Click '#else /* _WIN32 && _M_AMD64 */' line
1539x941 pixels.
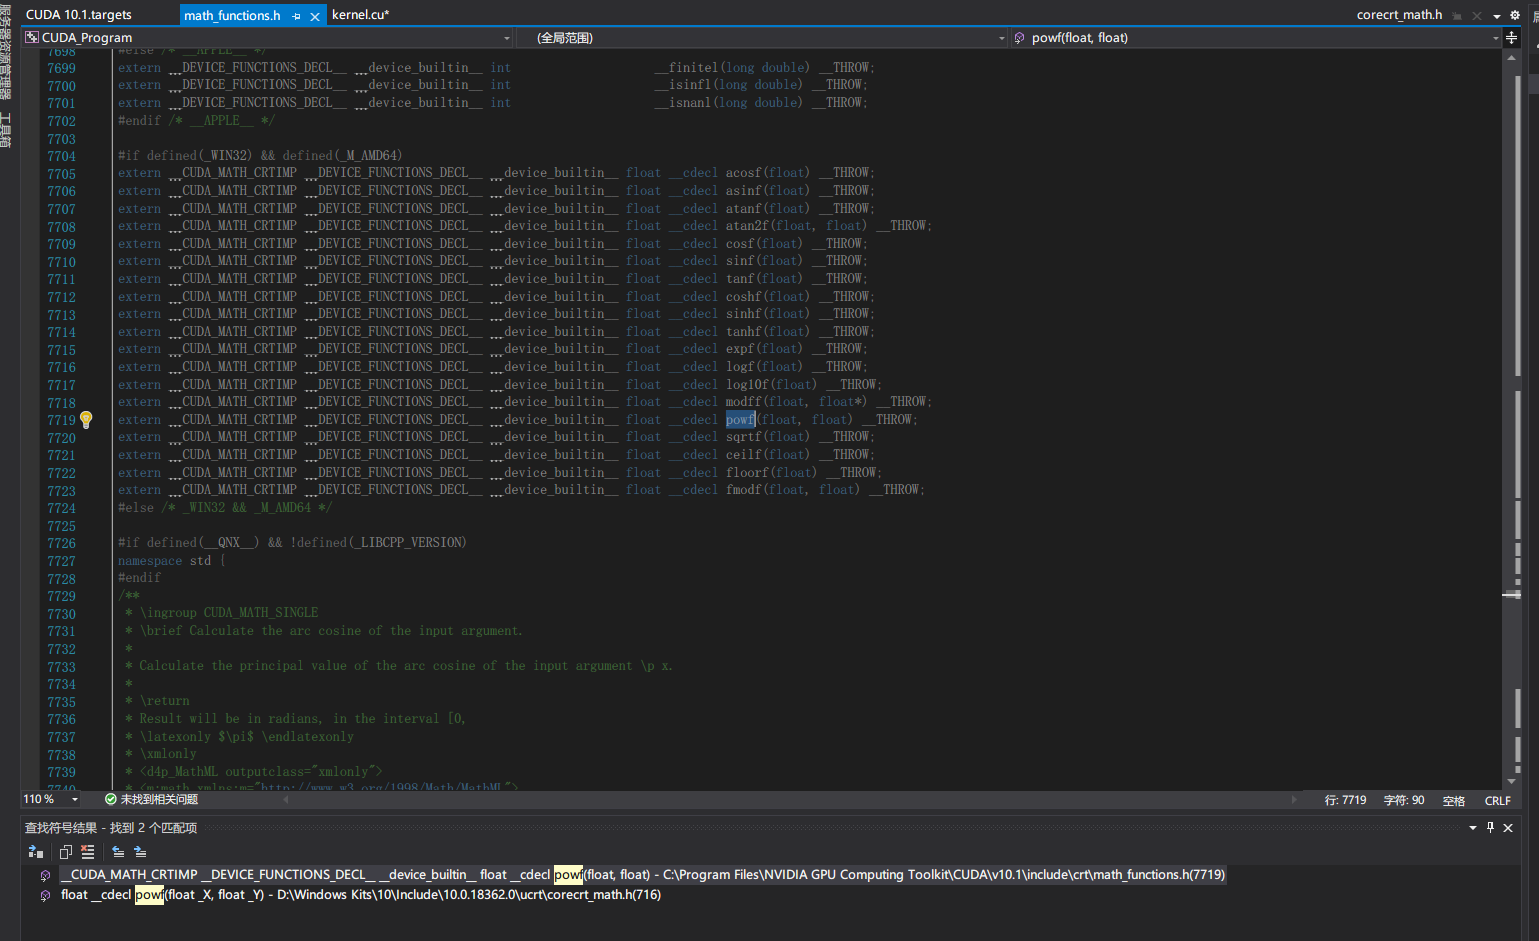tap(225, 508)
